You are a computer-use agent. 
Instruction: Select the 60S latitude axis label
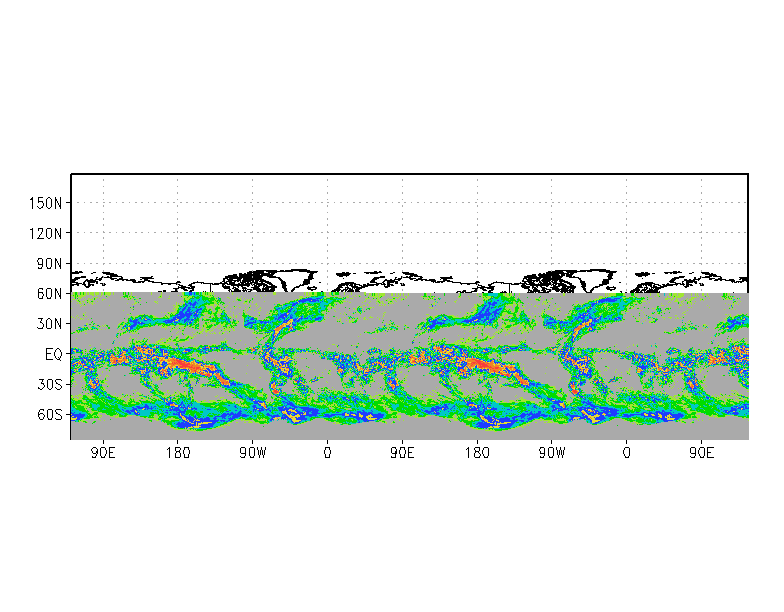click(x=50, y=414)
